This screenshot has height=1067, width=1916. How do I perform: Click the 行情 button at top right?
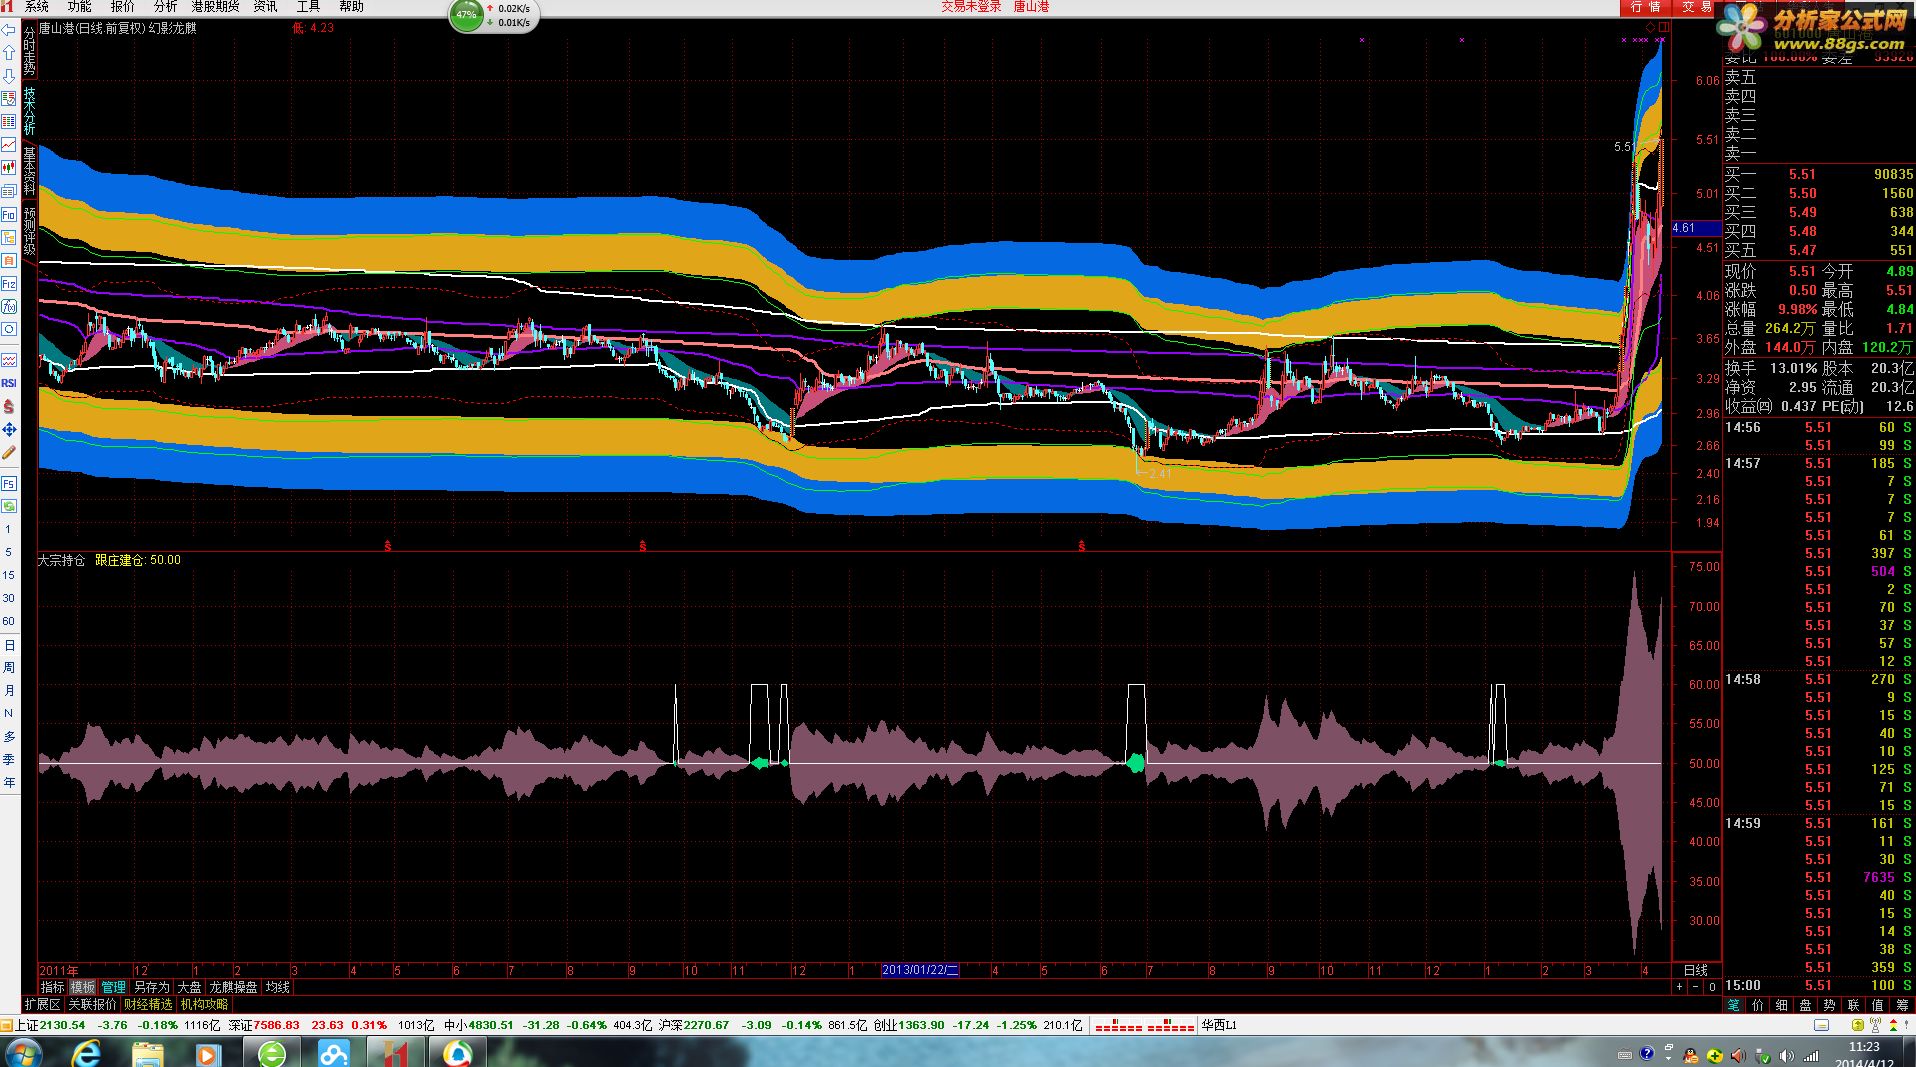pos(1645,7)
